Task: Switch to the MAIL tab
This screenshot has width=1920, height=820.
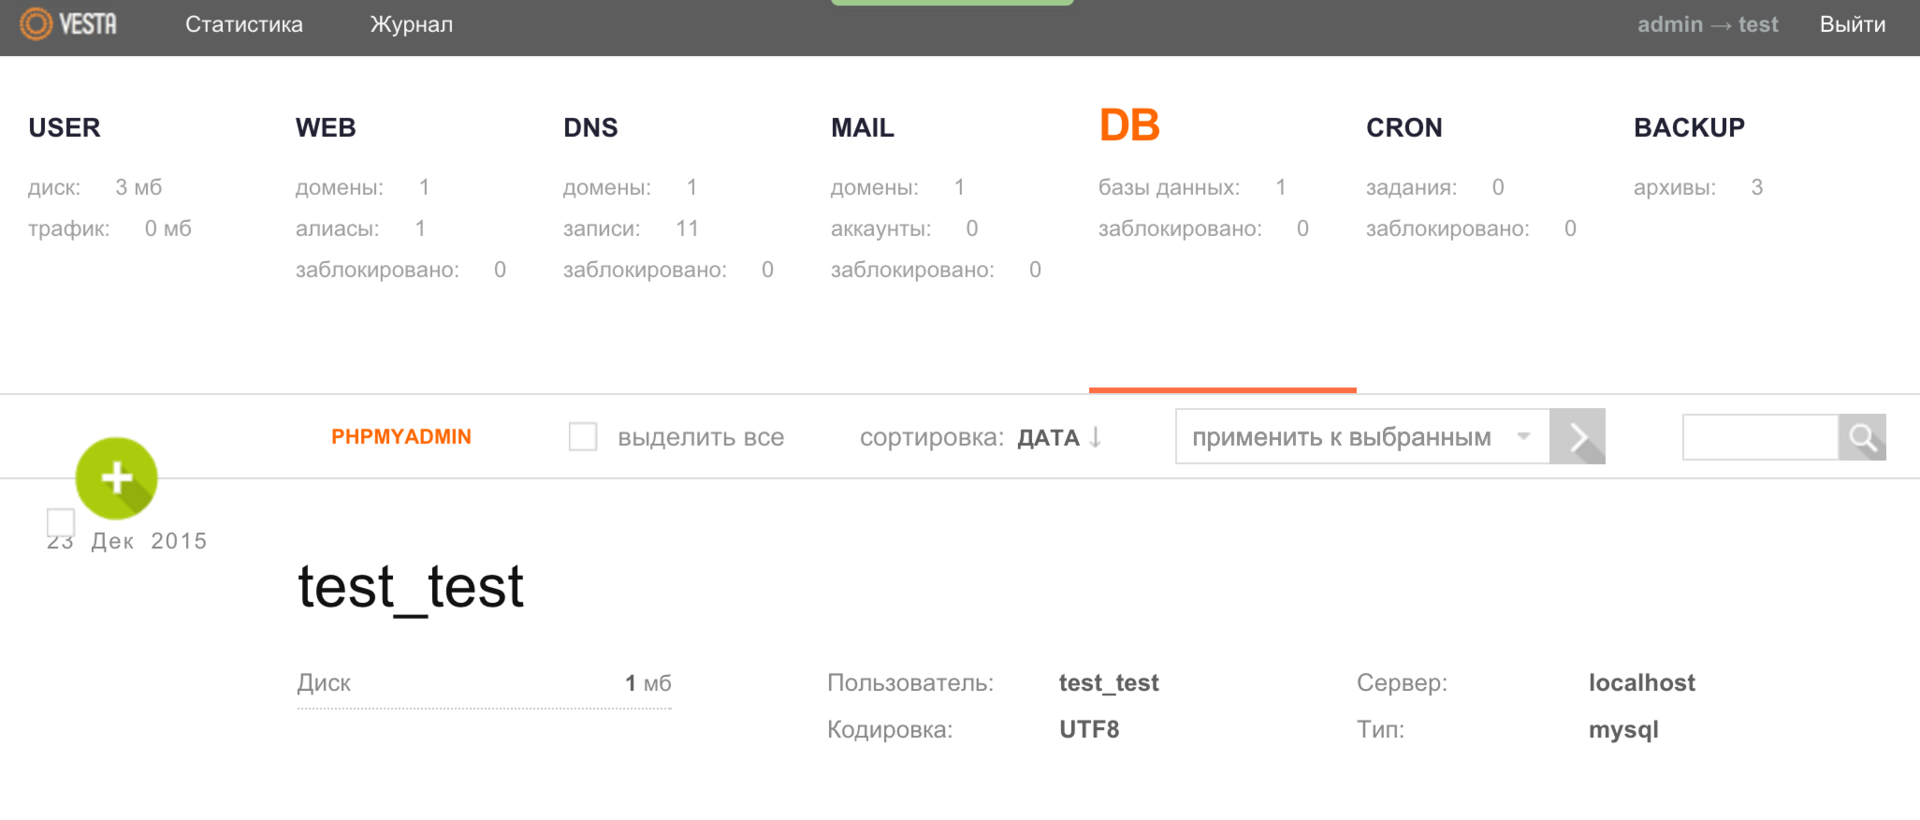Action: pyautogui.click(x=862, y=128)
